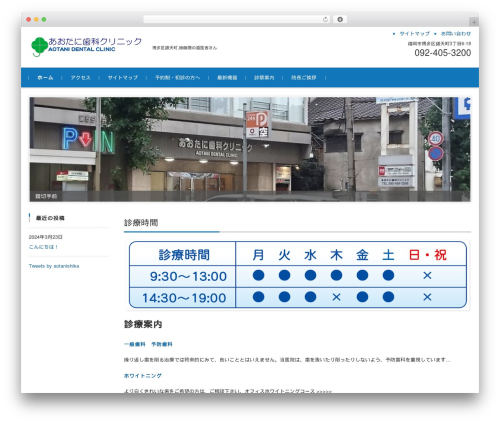Open 最新機器 menu item
The image size is (500, 423).
(x=227, y=78)
